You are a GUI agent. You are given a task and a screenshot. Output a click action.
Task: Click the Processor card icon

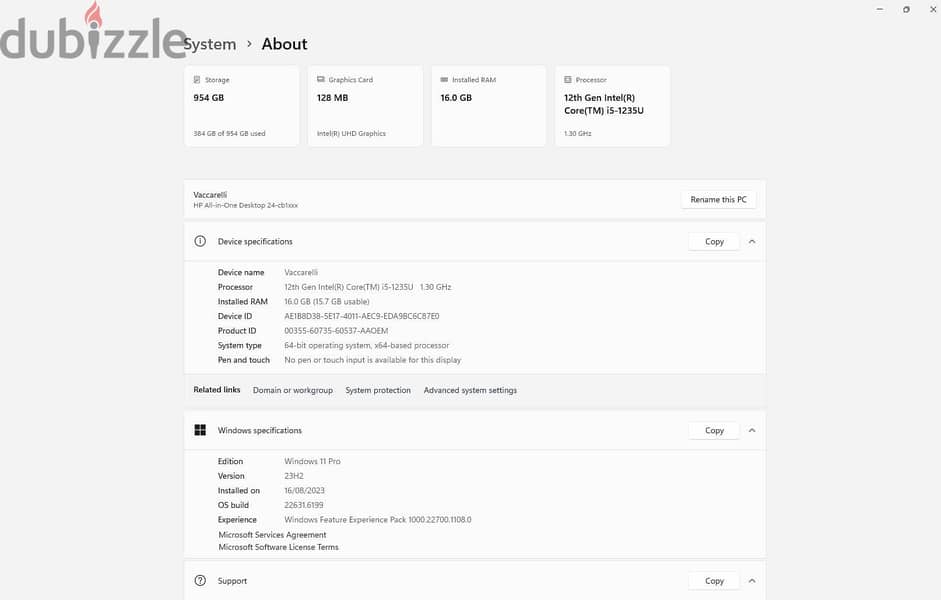(x=568, y=79)
